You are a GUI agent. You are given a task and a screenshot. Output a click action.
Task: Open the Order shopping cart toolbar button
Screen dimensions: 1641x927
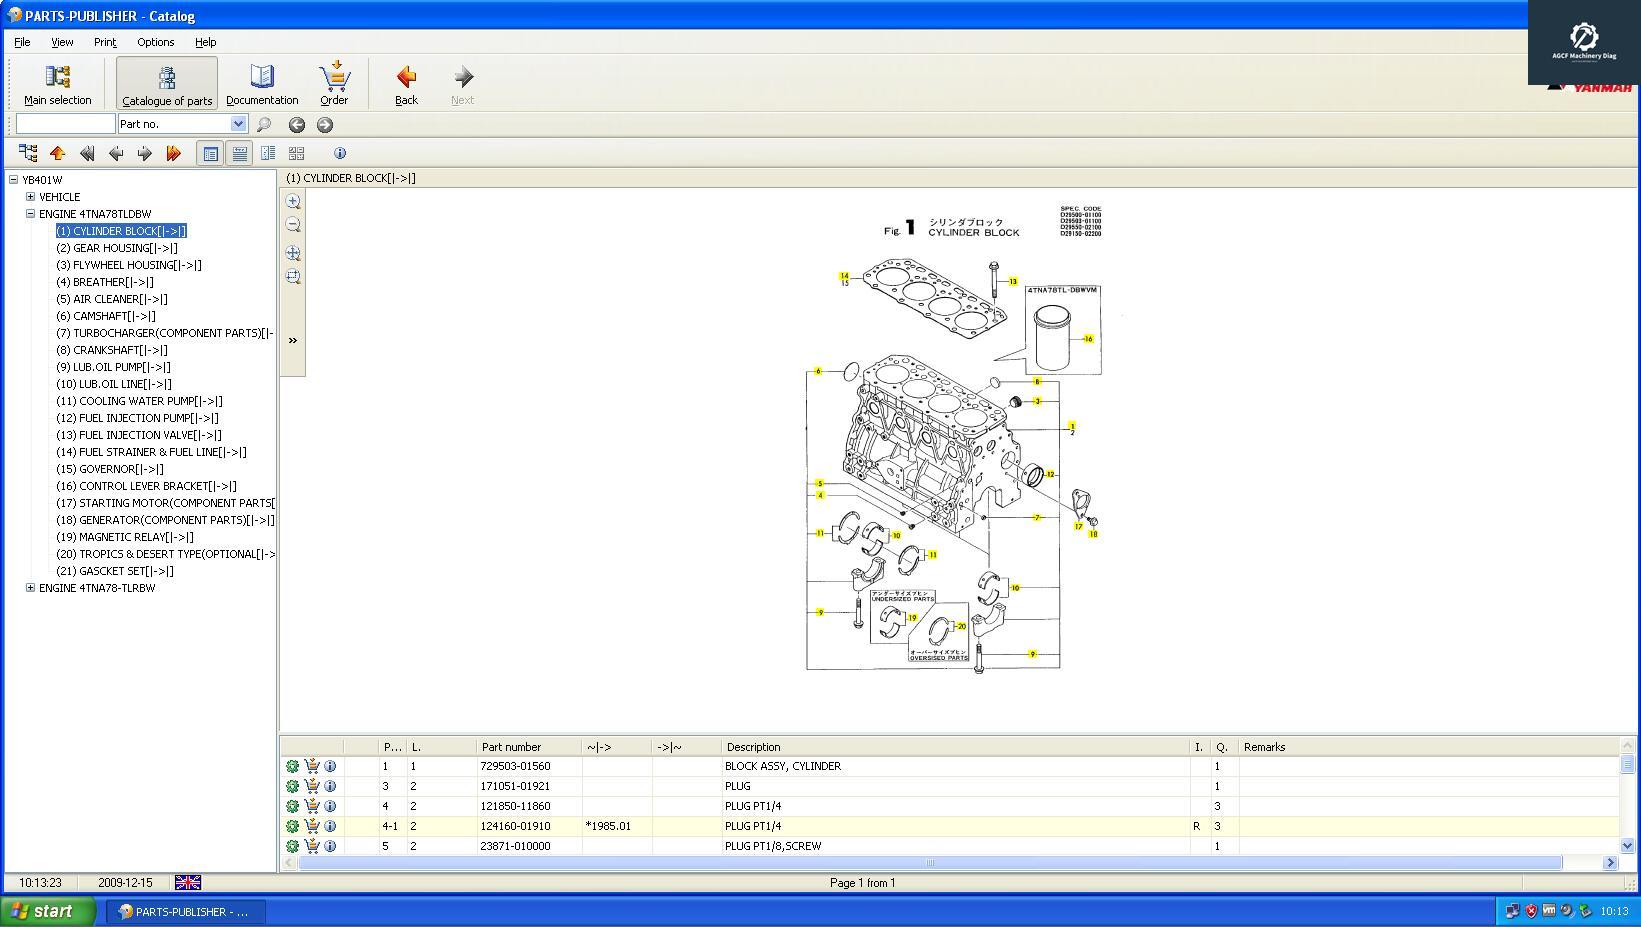(334, 84)
